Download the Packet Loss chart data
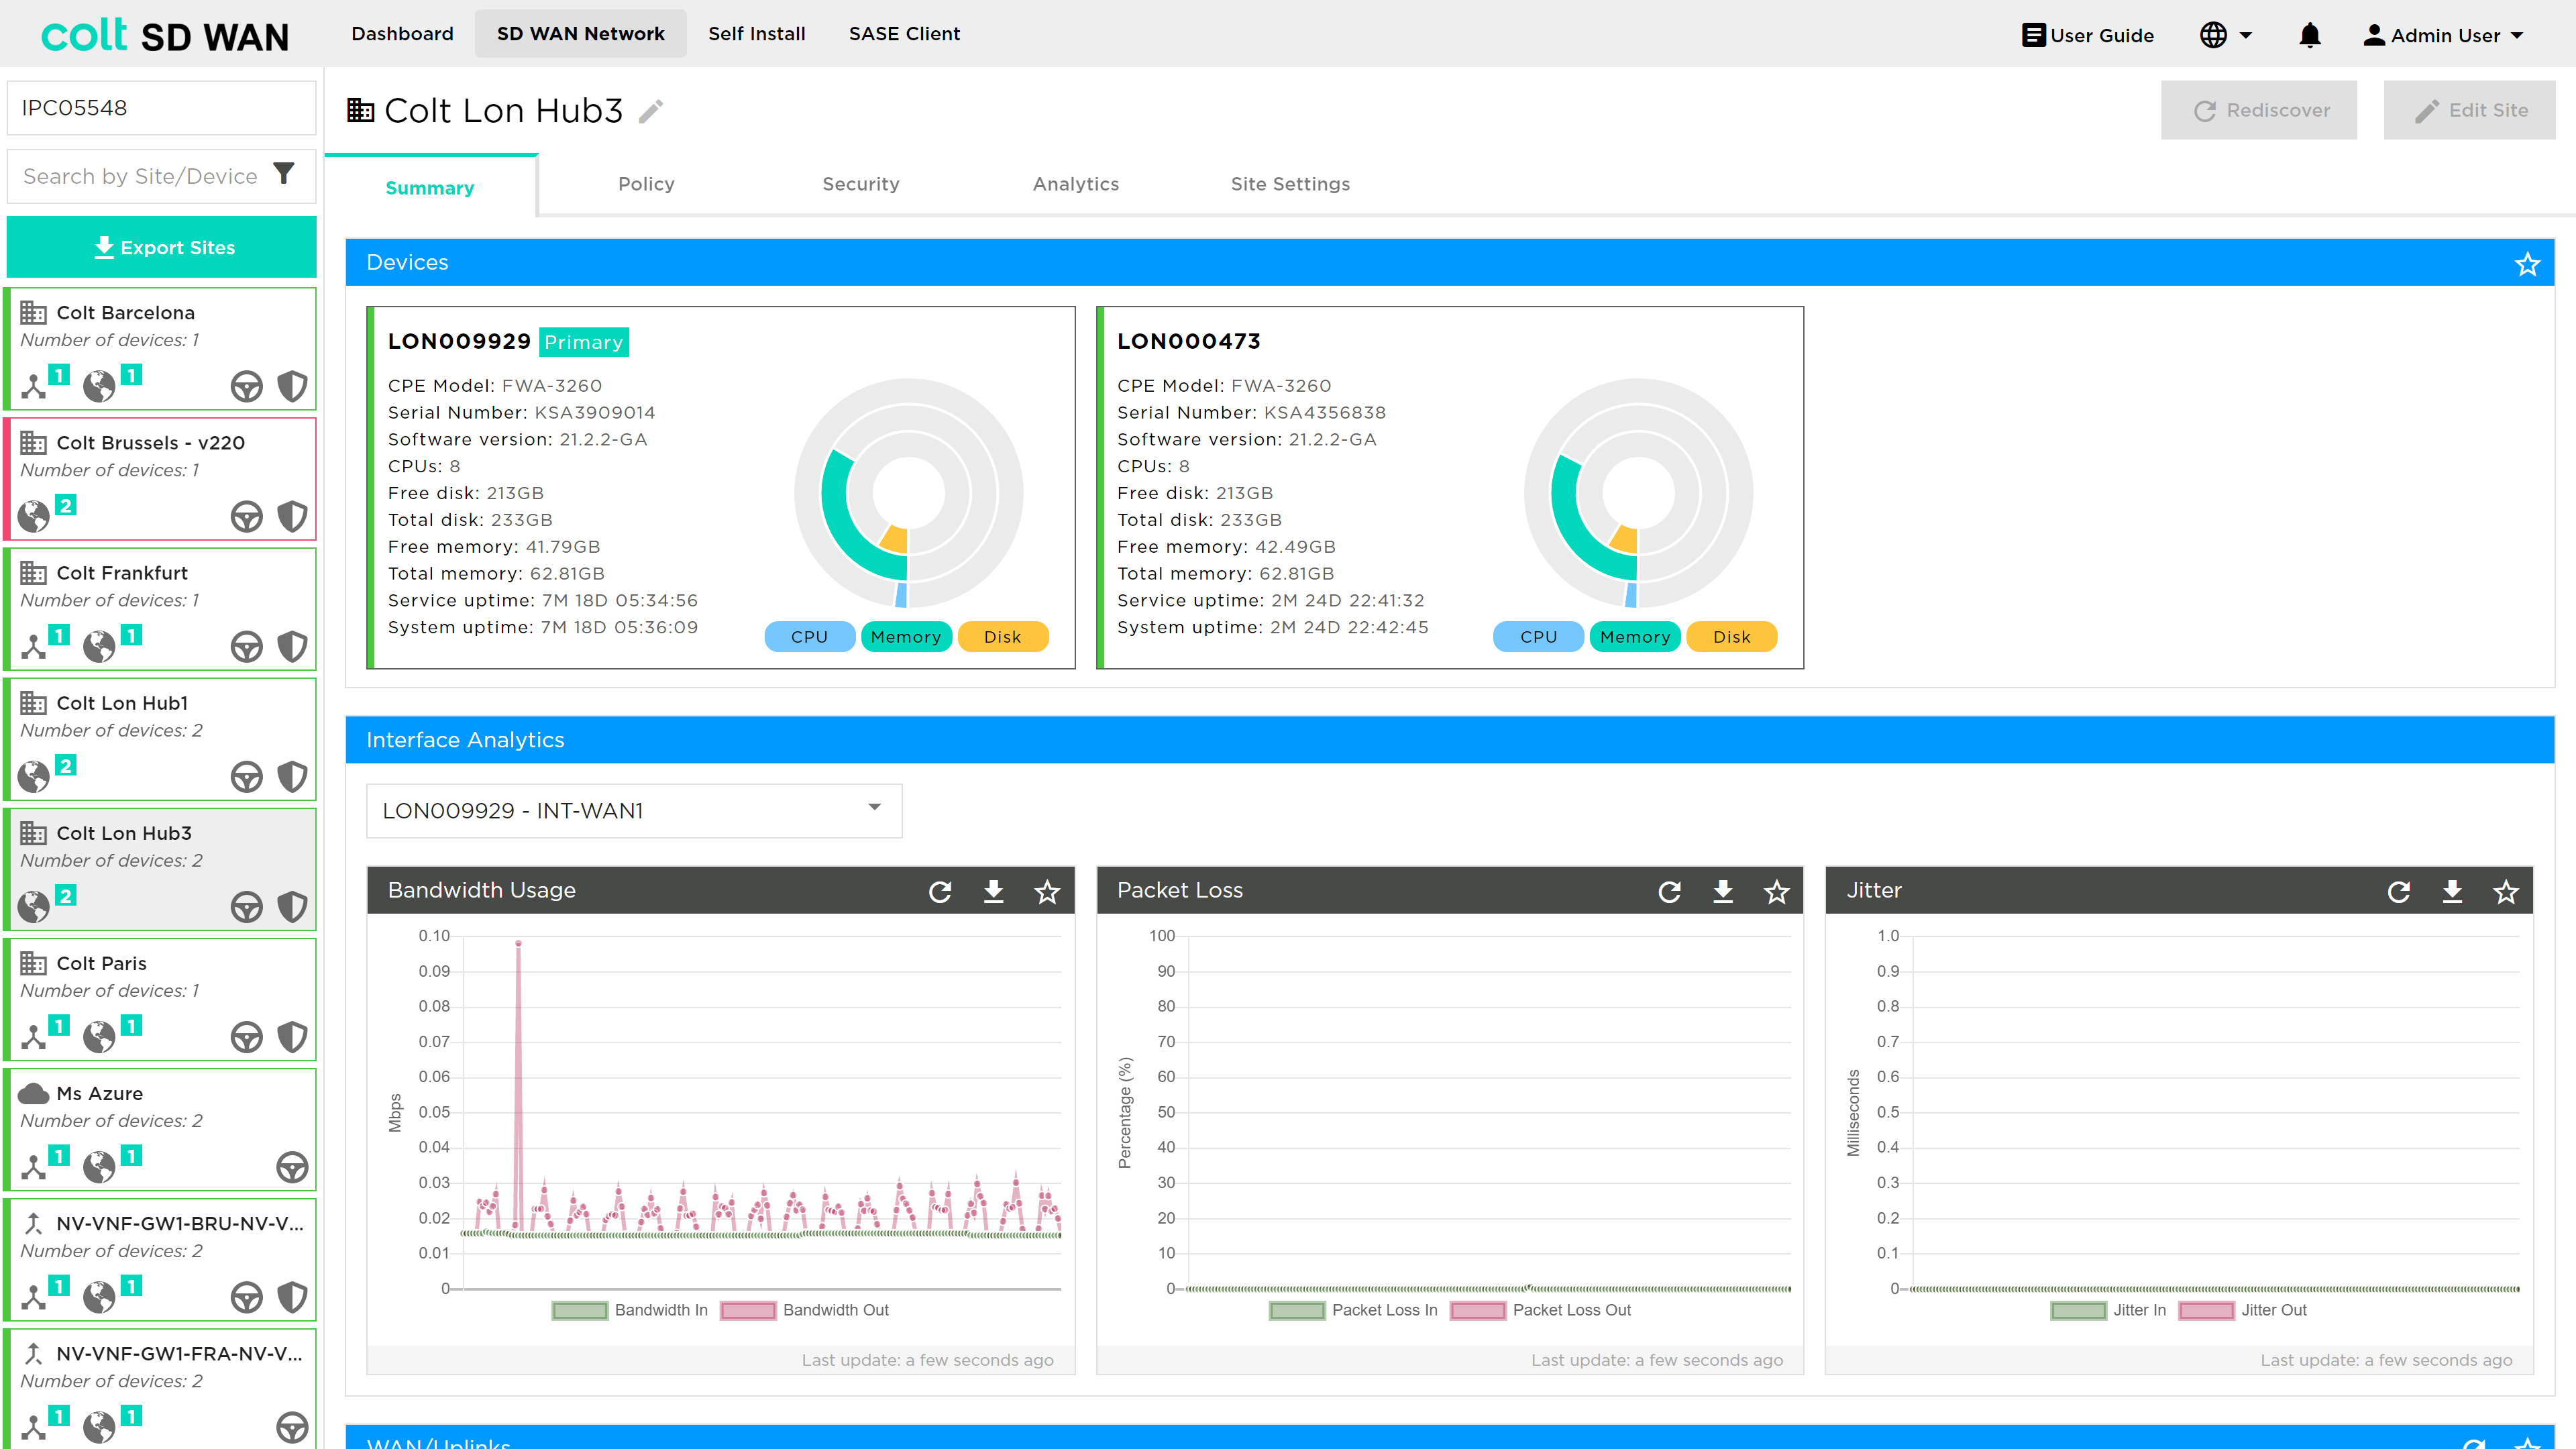 (x=1723, y=891)
